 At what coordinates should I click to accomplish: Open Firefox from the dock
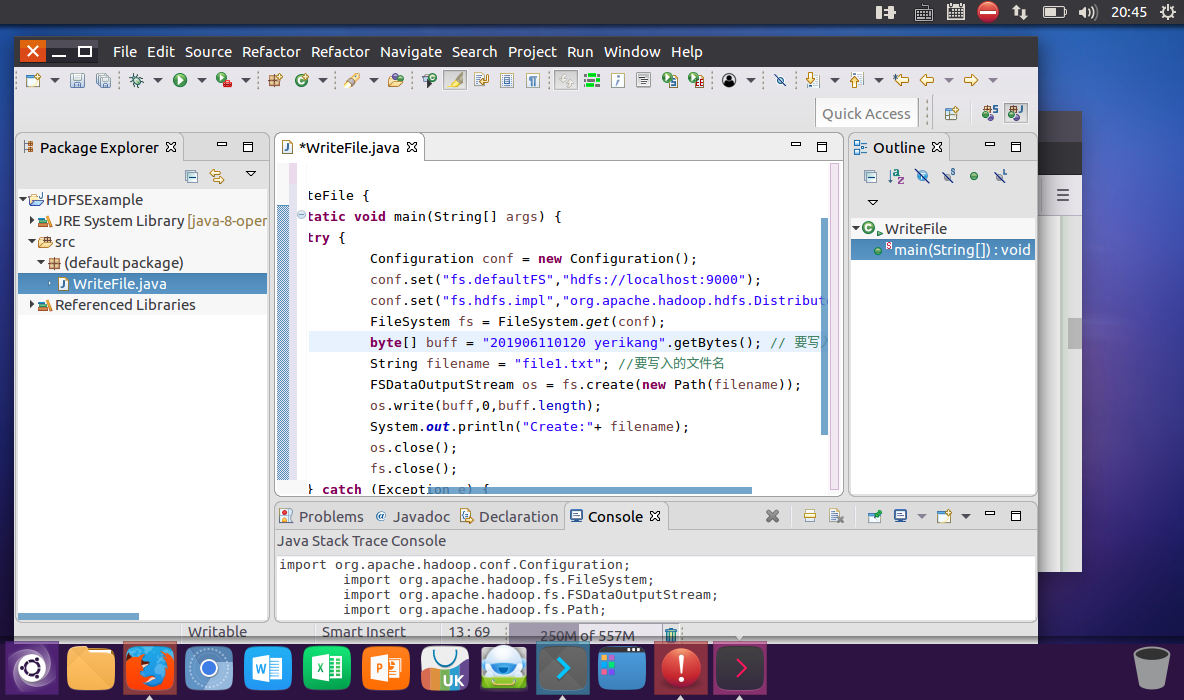[150, 668]
